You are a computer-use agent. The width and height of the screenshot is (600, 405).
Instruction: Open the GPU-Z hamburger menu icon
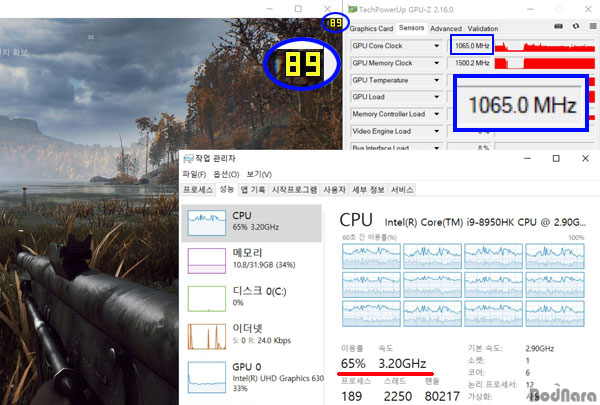coord(593,26)
